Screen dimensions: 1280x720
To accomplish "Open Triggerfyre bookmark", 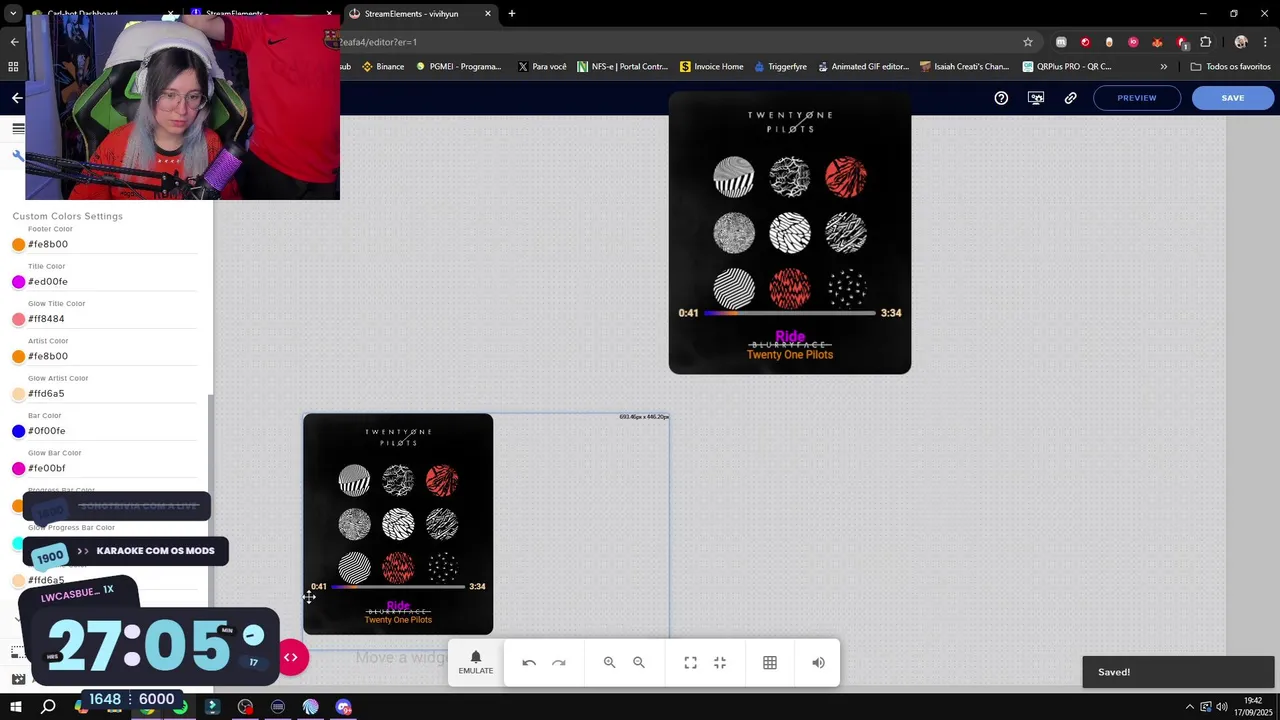I will (x=781, y=67).
